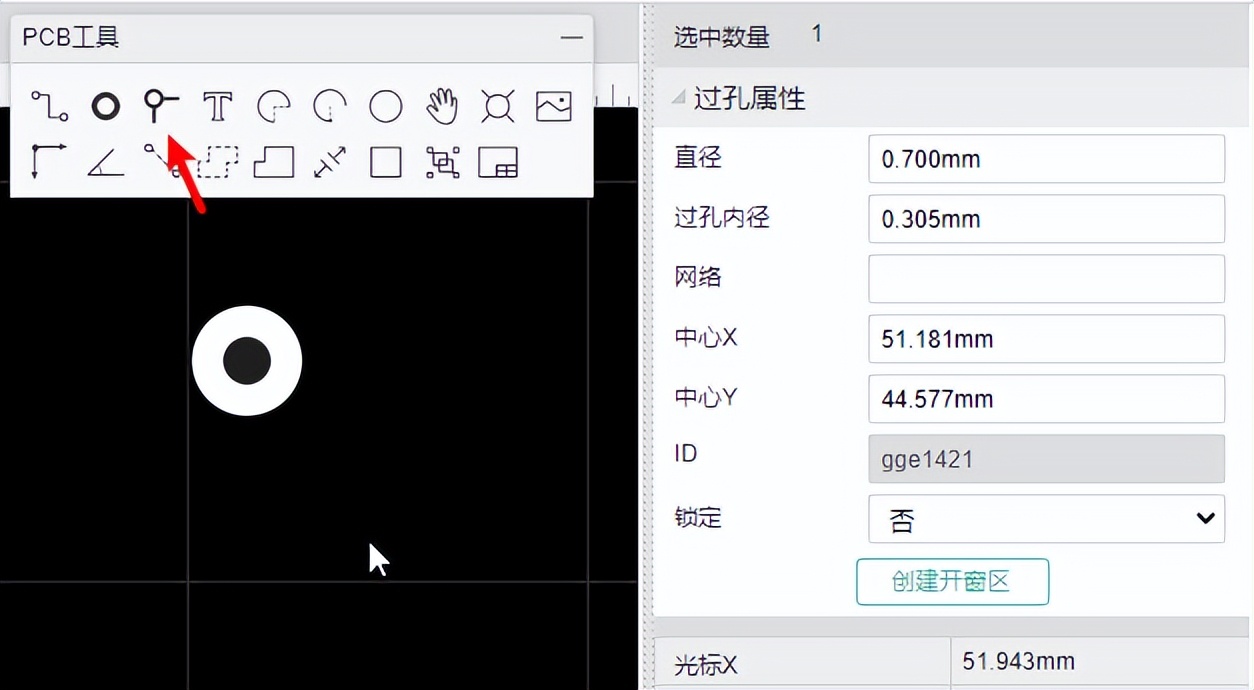
Task: Select the Image insert tool
Action: point(553,105)
